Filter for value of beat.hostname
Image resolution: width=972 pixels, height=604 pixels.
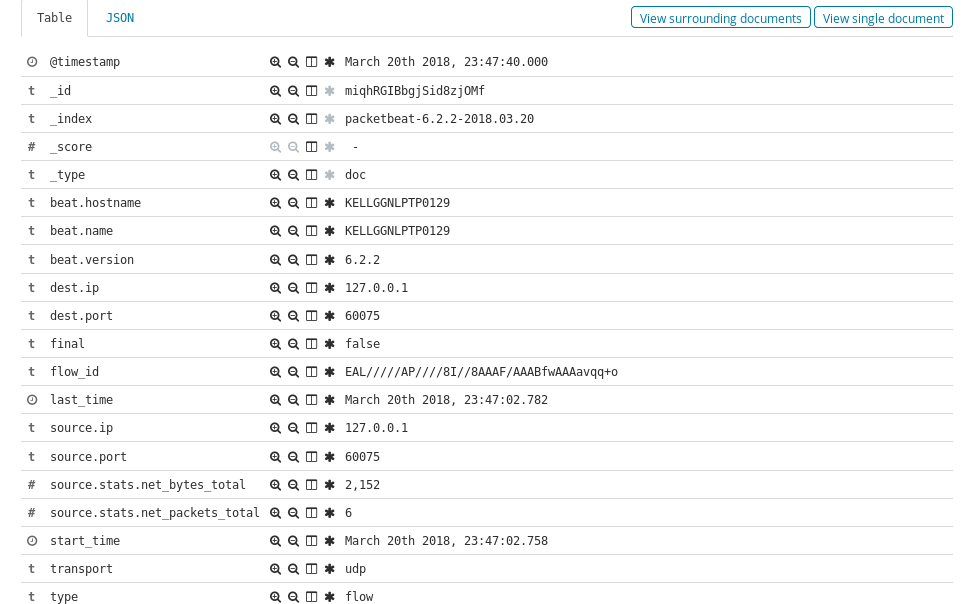[x=275, y=203]
